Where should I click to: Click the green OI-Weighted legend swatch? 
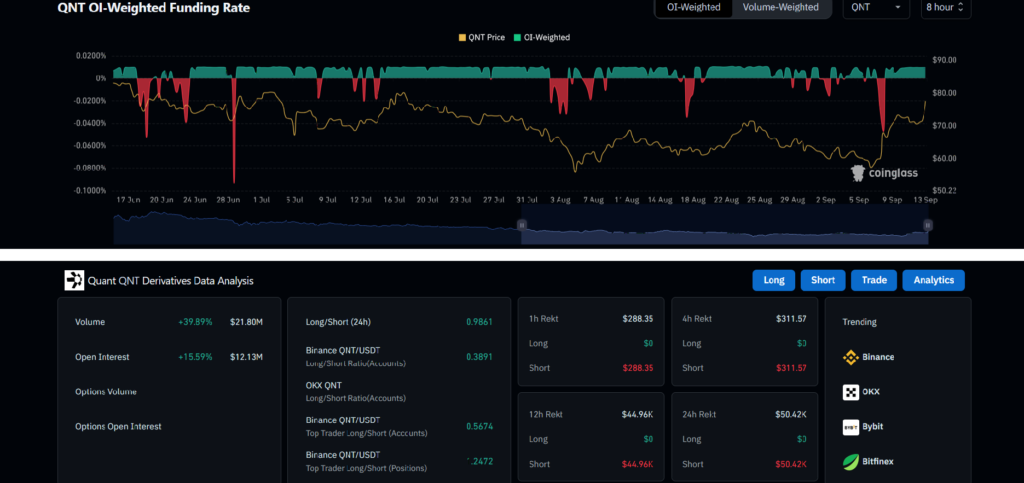click(516, 38)
